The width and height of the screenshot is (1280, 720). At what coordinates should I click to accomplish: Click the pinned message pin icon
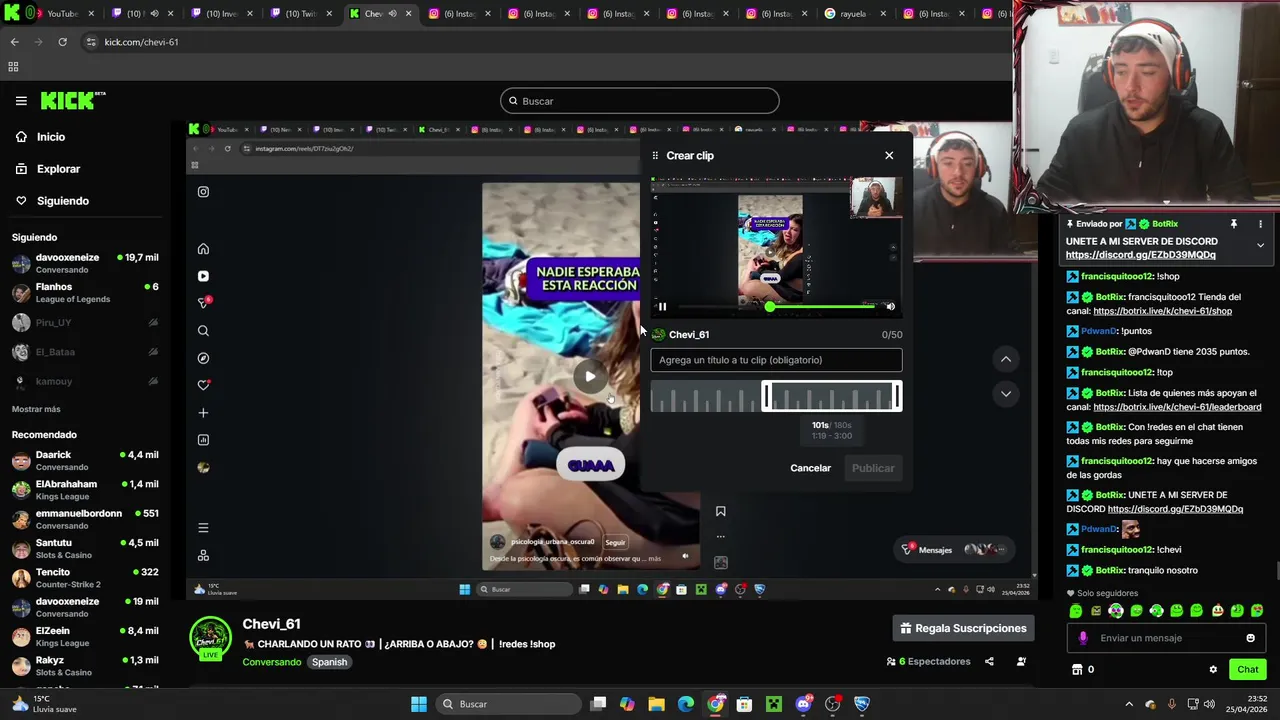click(1233, 224)
